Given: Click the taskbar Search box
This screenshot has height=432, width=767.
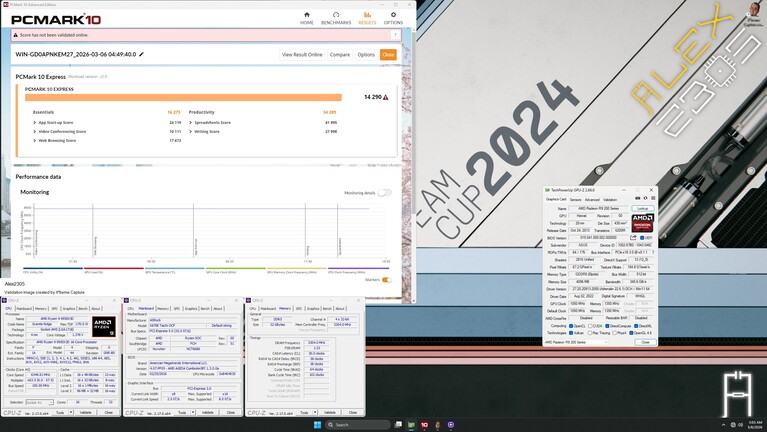Looking at the screenshot, I should click(x=359, y=425).
